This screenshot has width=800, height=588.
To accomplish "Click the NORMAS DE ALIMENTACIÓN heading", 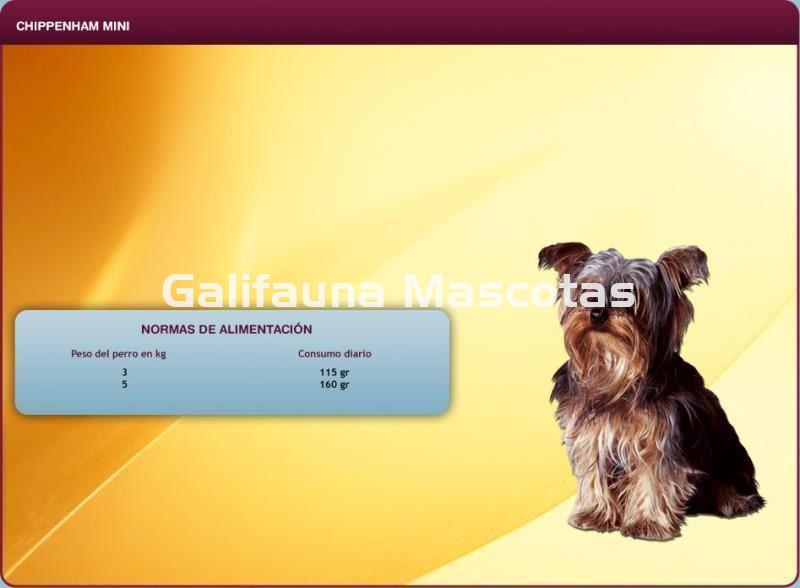I will click(x=227, y=329).
